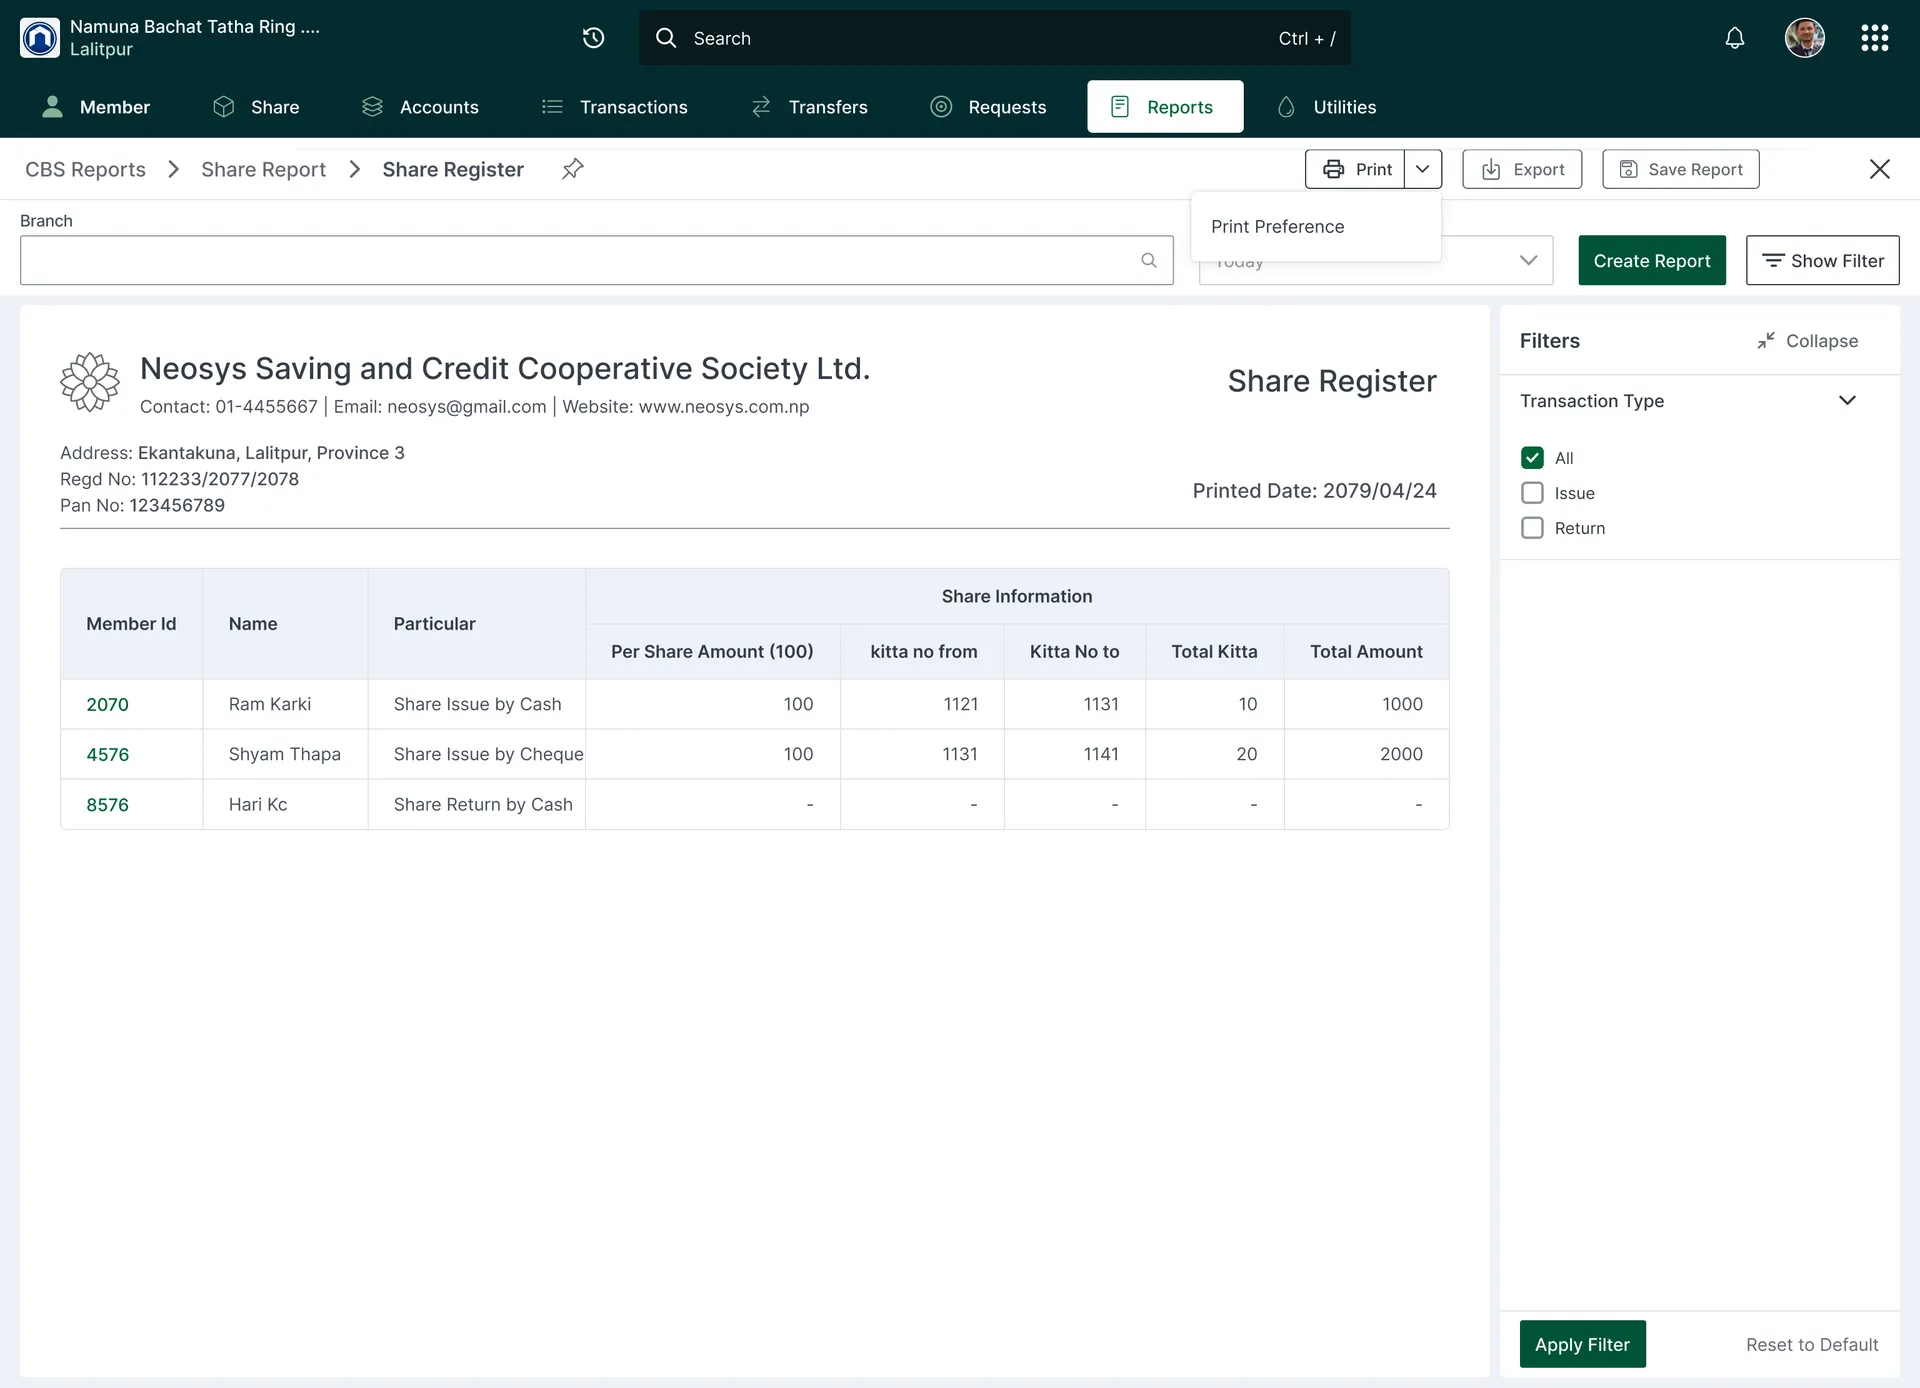
Task: Click the Print button
Action: tap(1356, 169)
